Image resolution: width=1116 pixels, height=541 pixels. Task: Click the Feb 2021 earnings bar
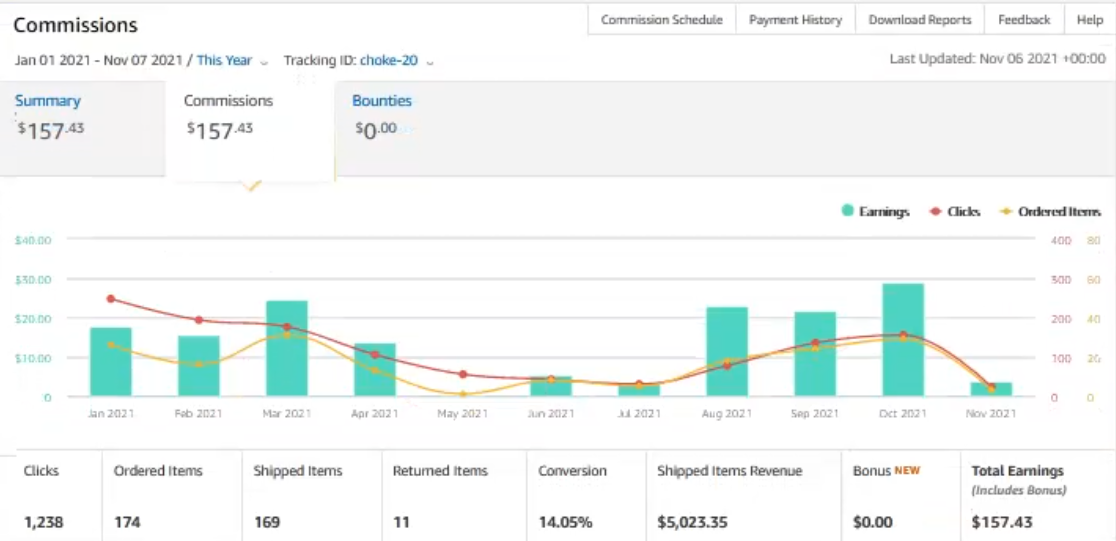tap(199, 366)
